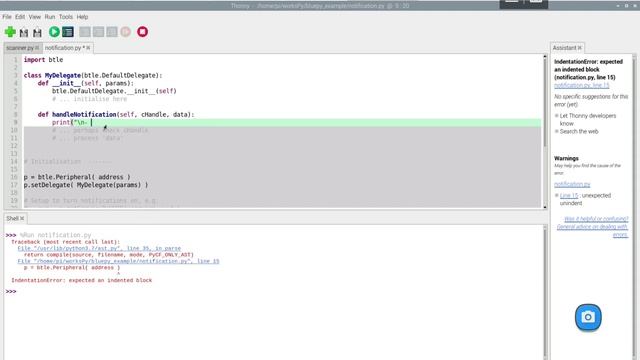Viewport: 640px width, 360px height.
Task: Click the Step into toolbar icon
Action: pyautogui.click(x=98, y=32)
